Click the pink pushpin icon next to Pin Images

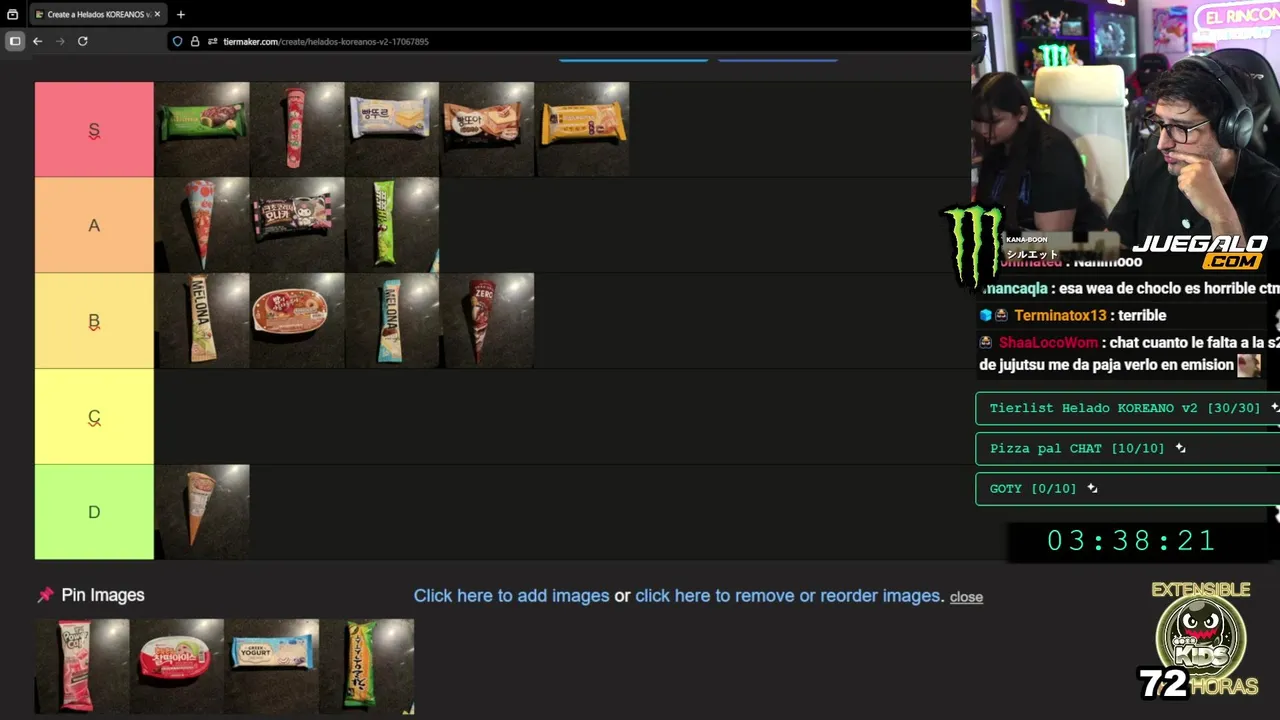45,595
